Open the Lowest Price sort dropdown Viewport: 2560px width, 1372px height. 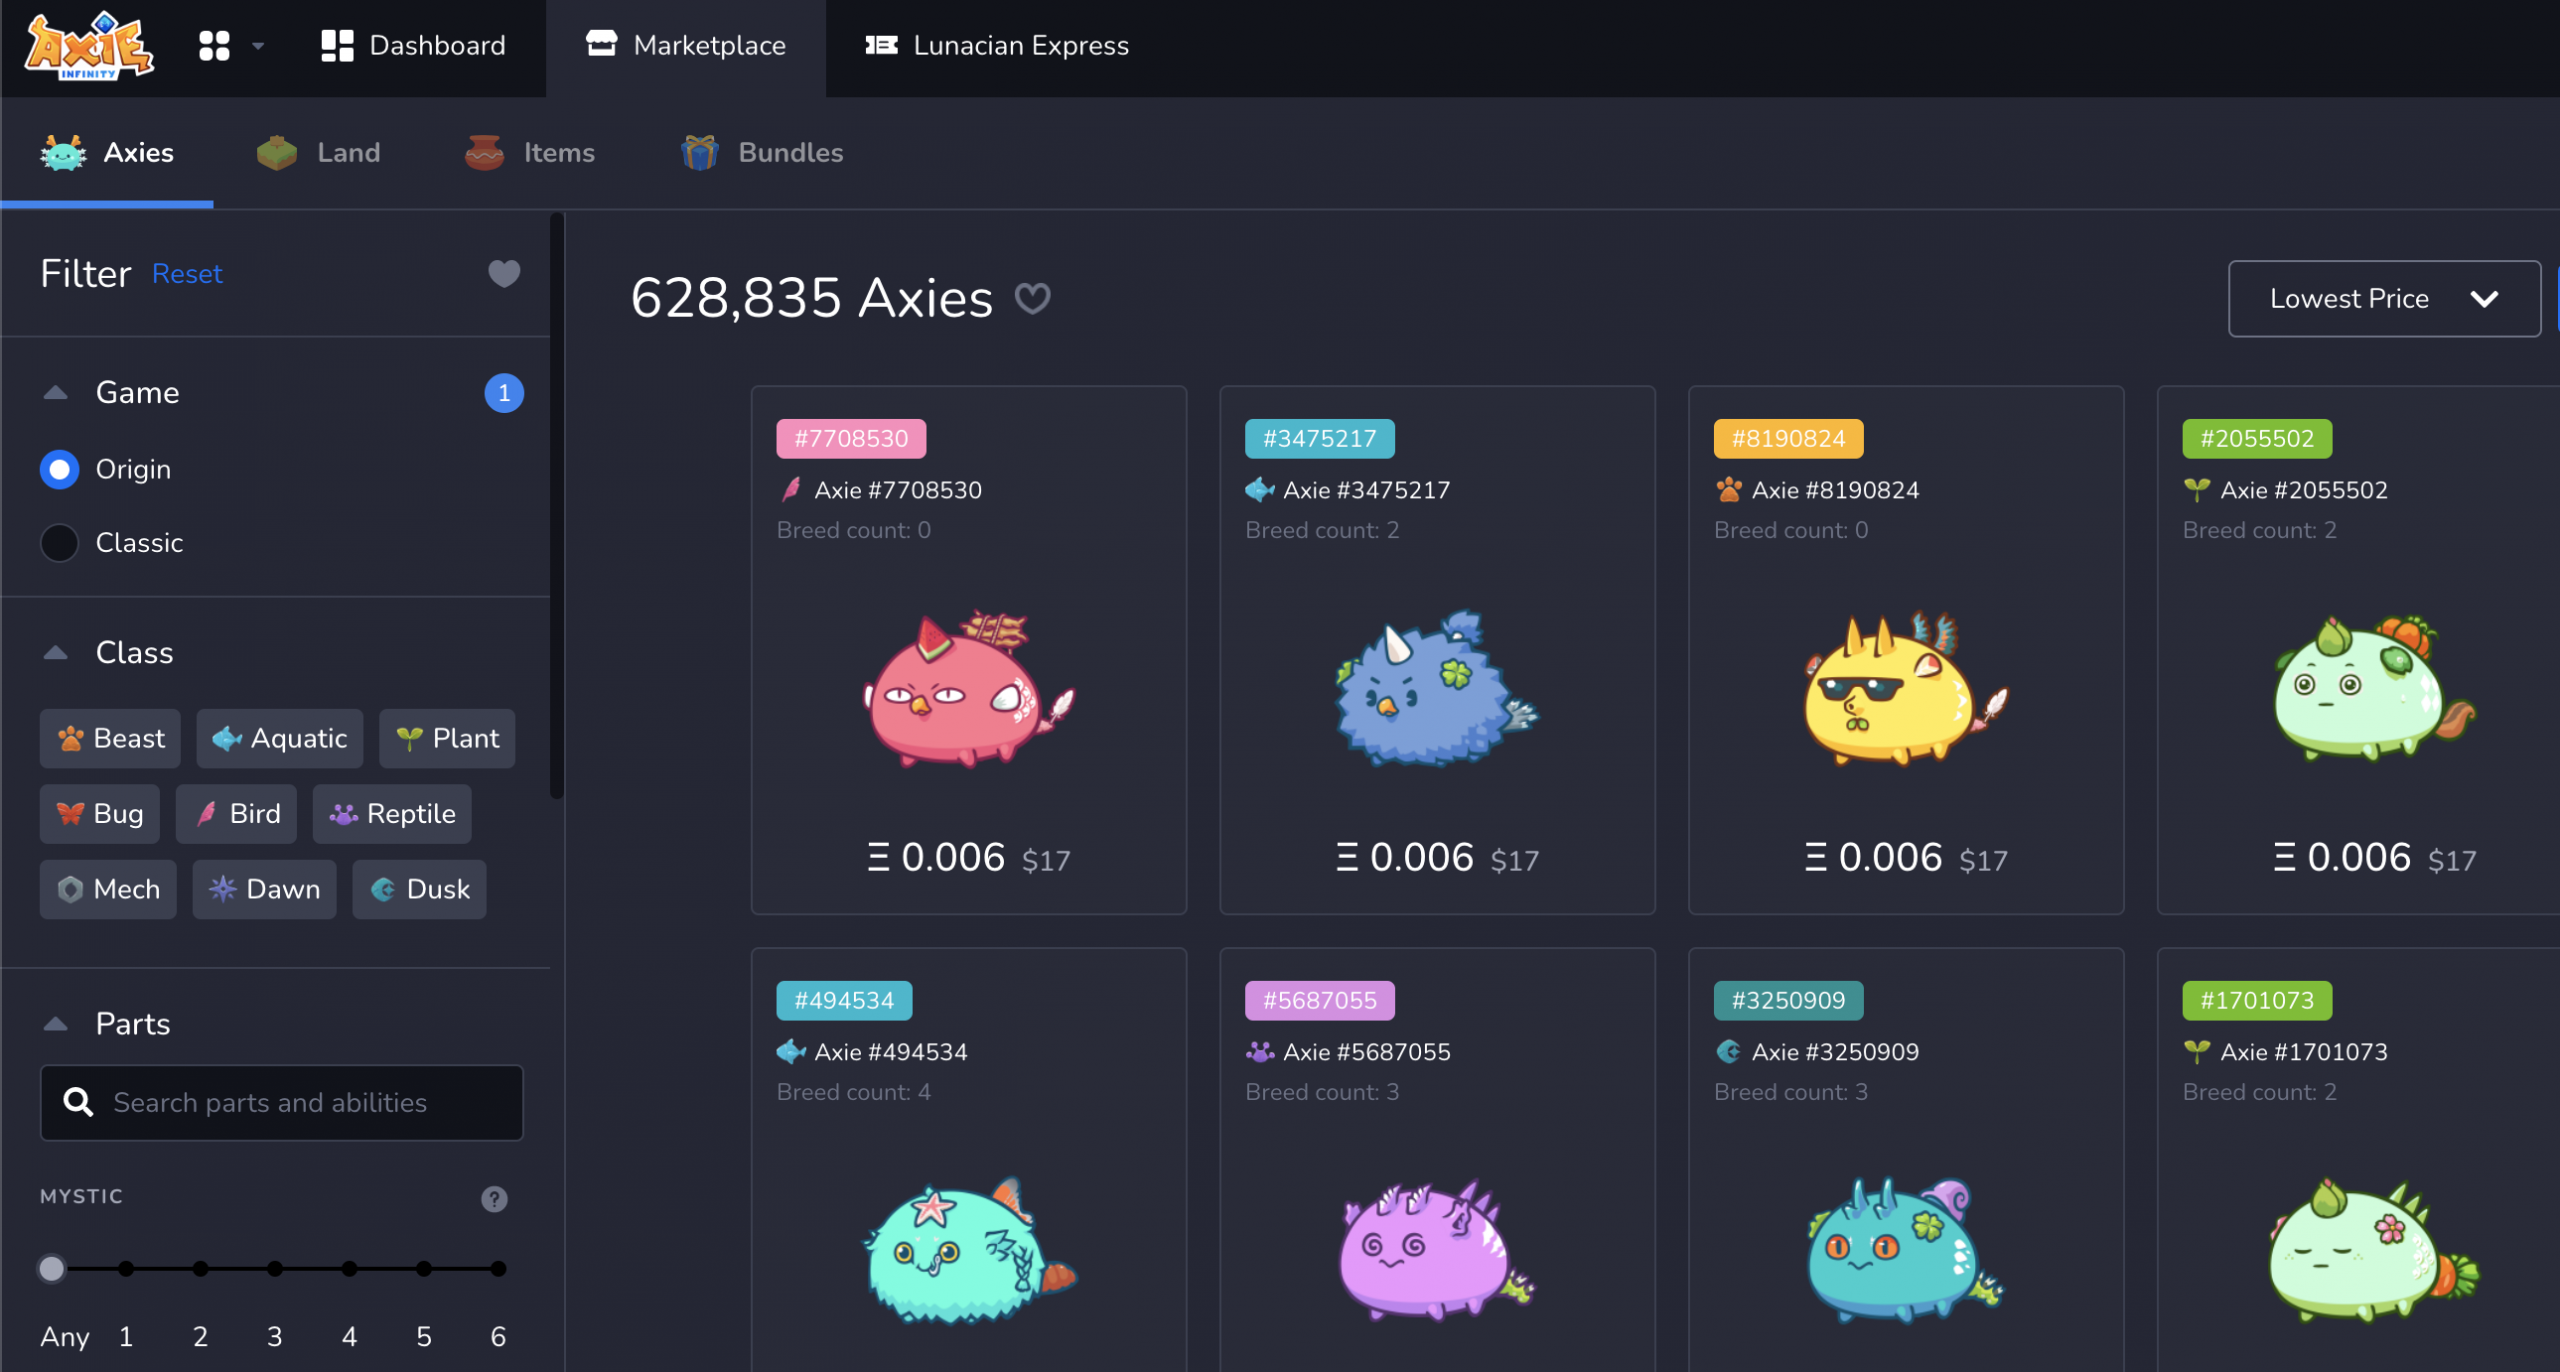pos(2384,299)
